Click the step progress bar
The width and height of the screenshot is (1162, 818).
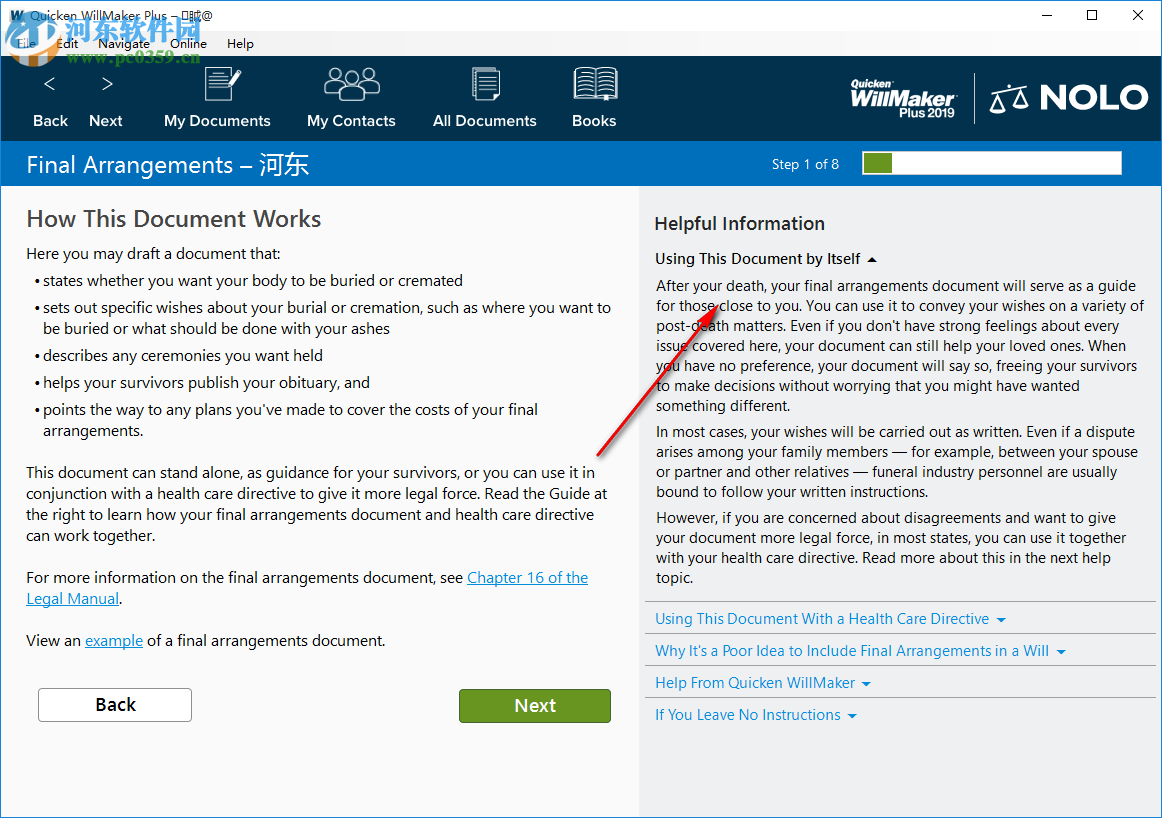coord(992,164)
